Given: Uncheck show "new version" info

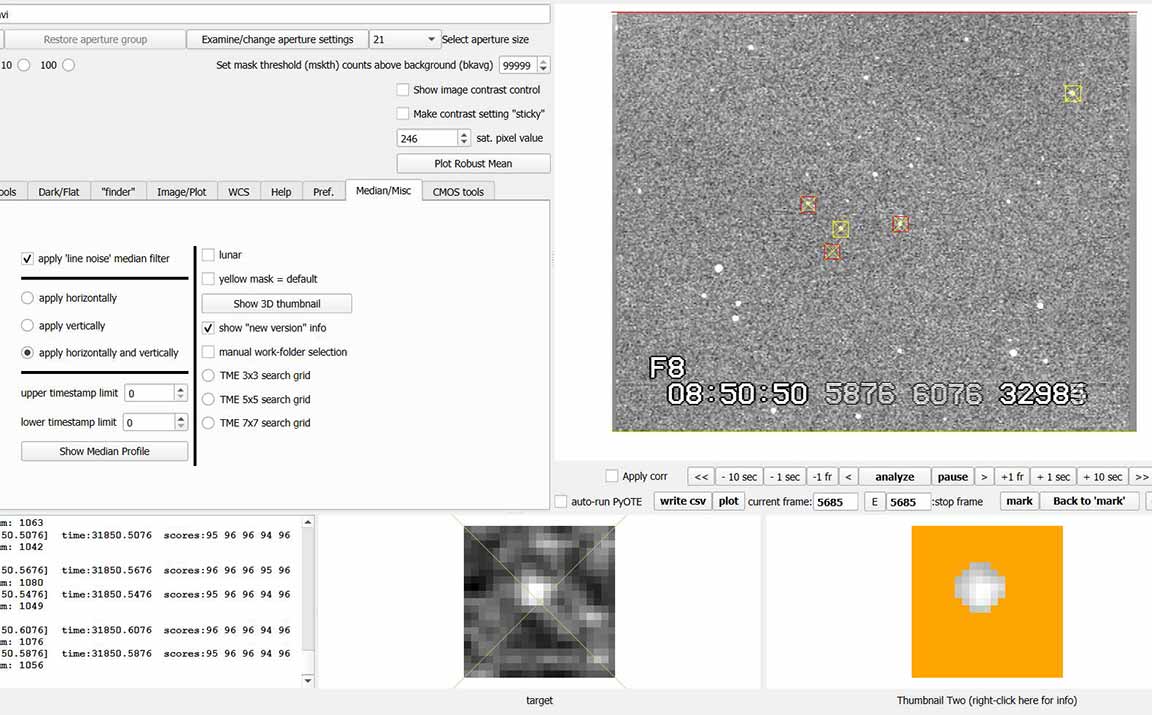Looking at the screenshot, I should 208,328.
